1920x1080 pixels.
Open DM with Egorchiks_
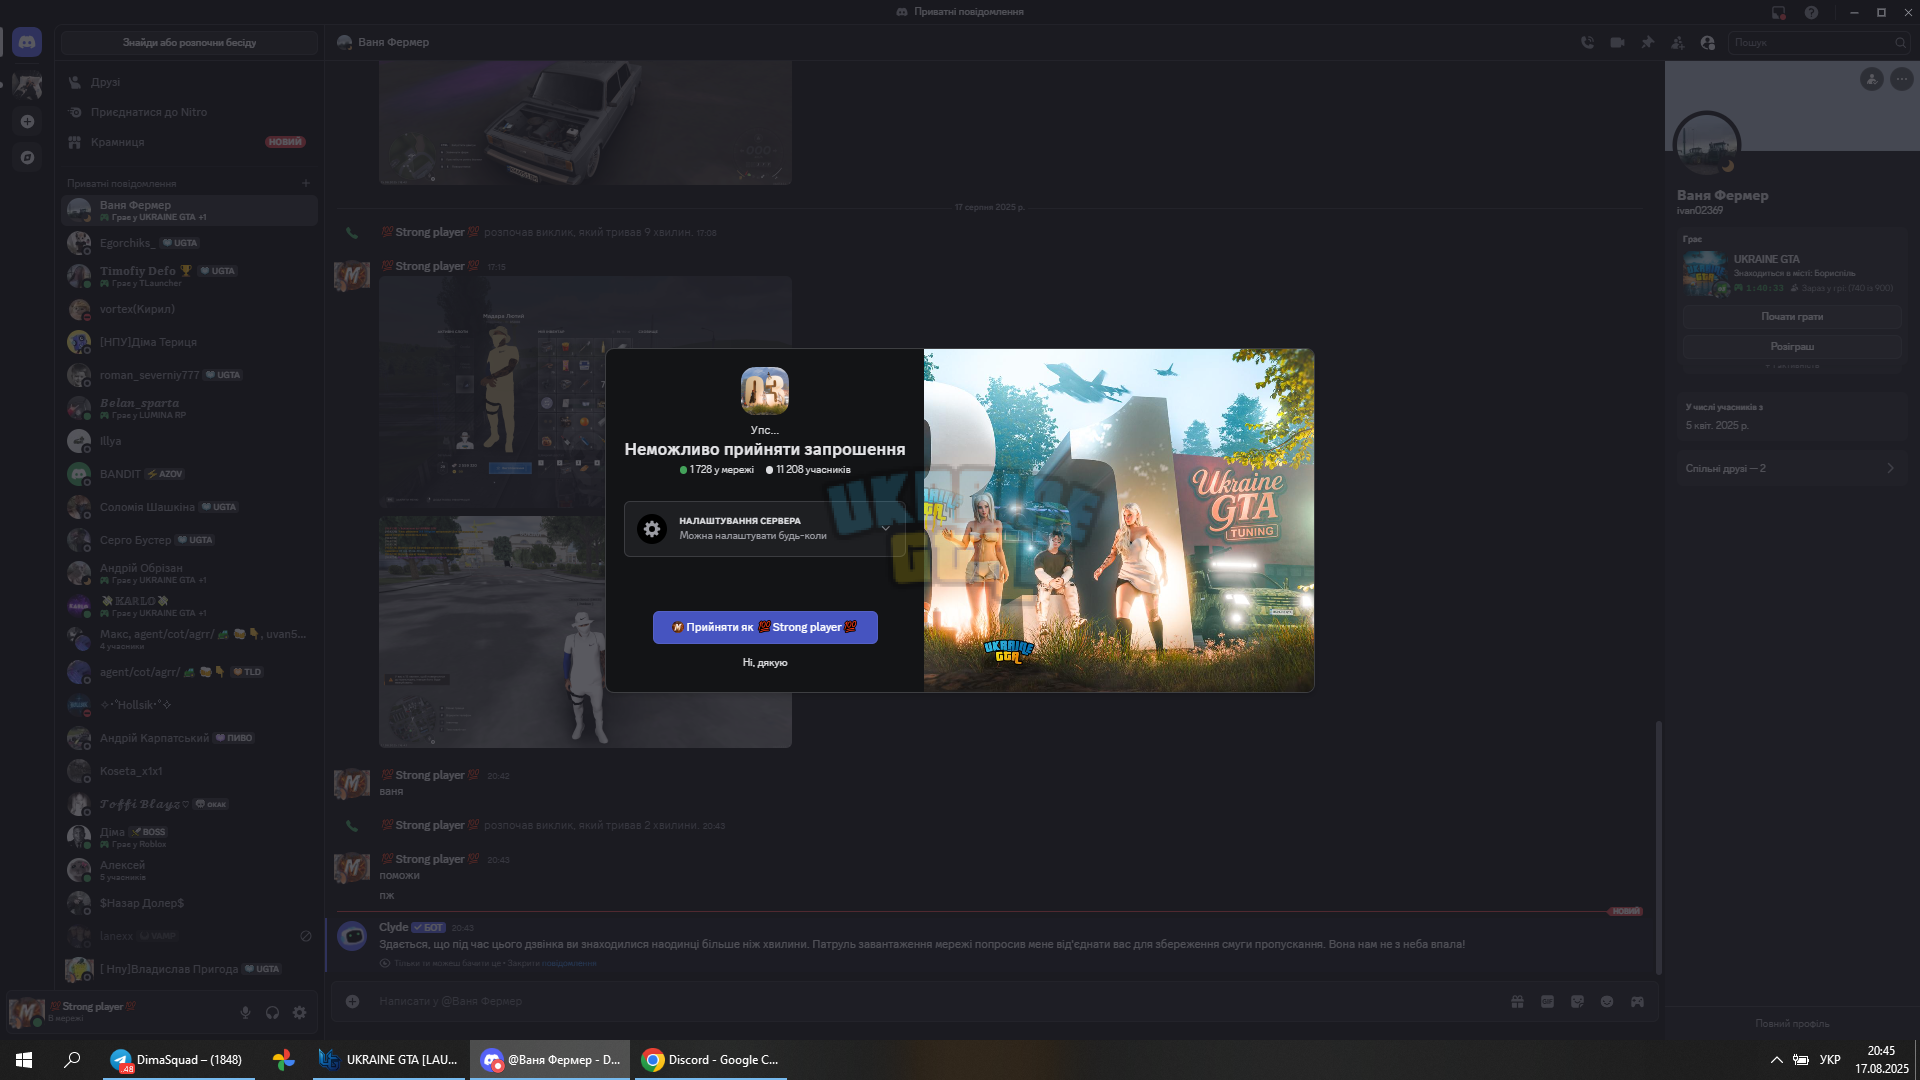pyautogui.click(x=190, y=243)
